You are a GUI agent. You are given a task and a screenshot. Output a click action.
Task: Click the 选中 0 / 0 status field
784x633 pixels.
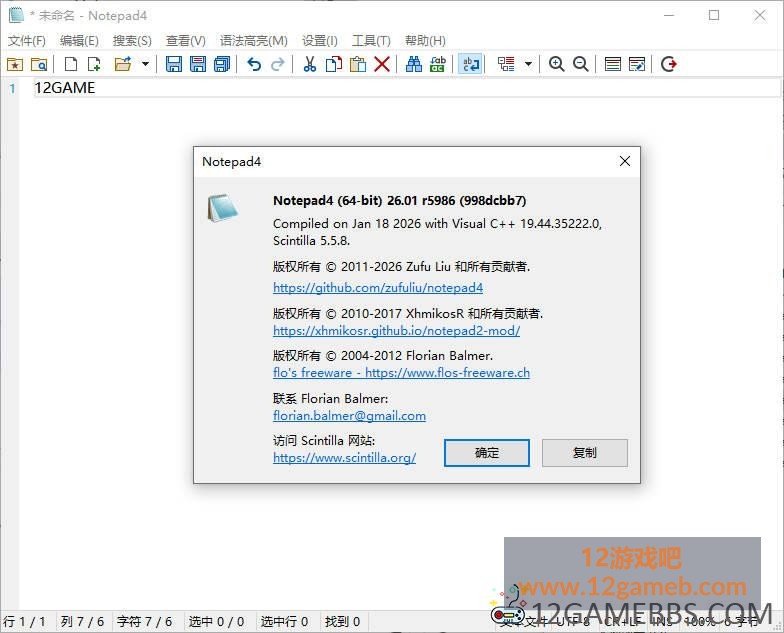pos(216,622)
